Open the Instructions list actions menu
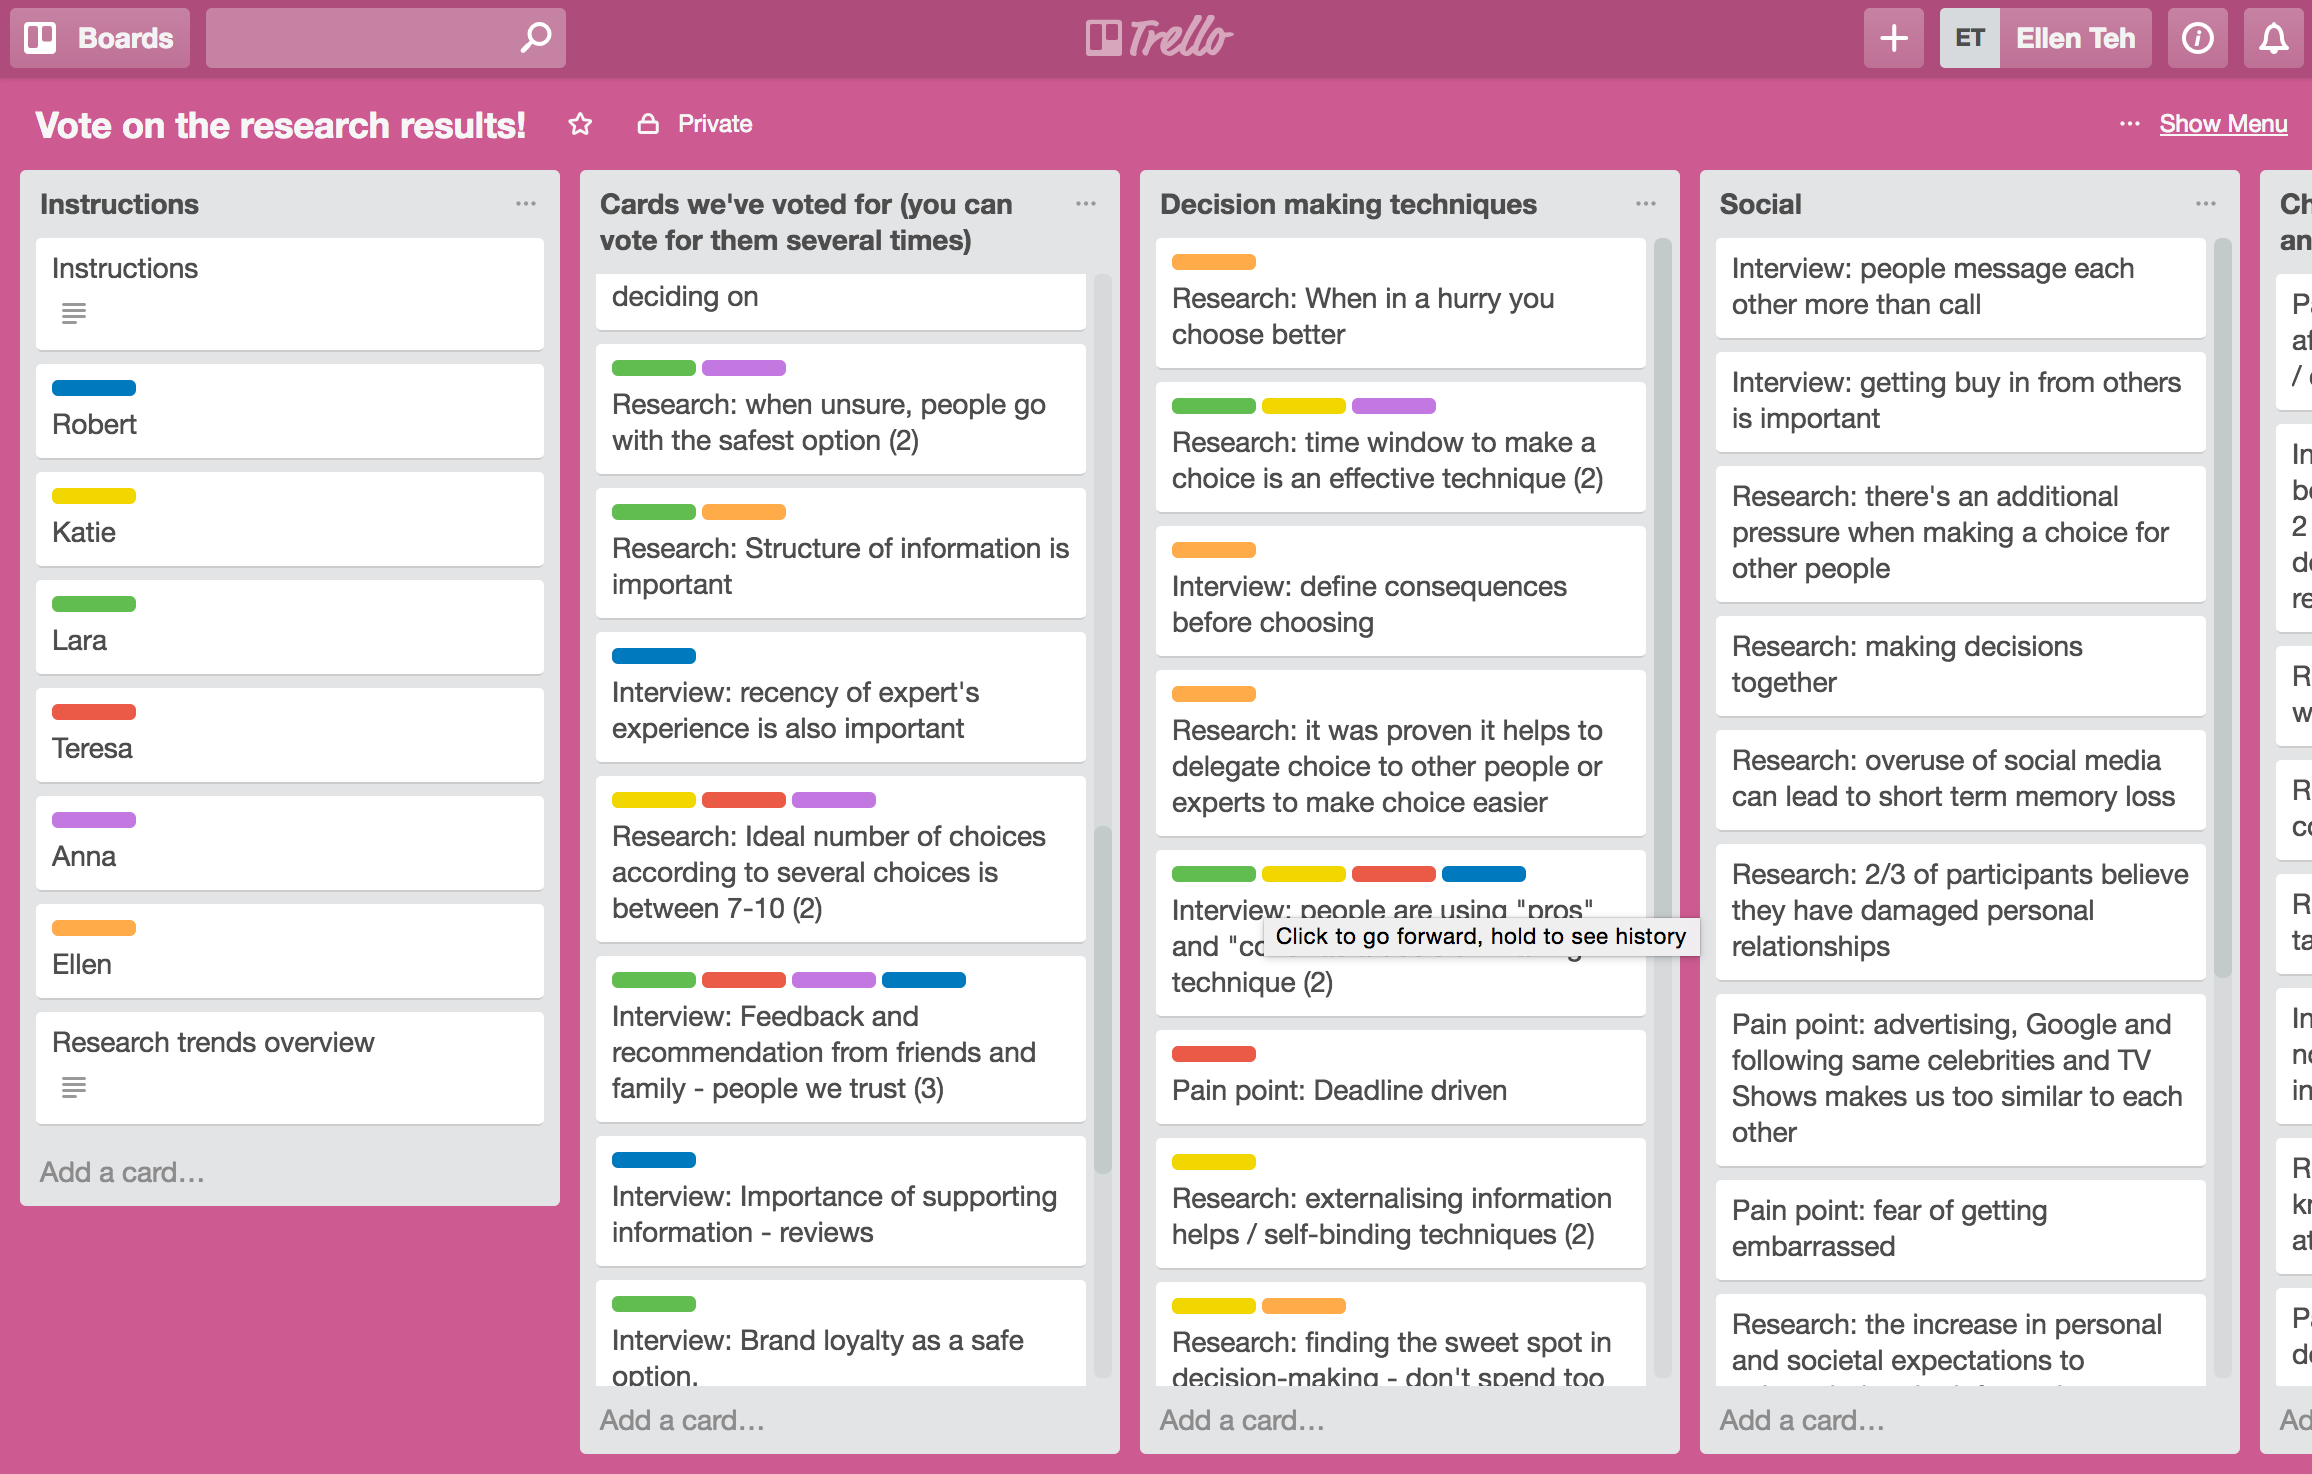 pyautogui.click(x=526, y=204)
